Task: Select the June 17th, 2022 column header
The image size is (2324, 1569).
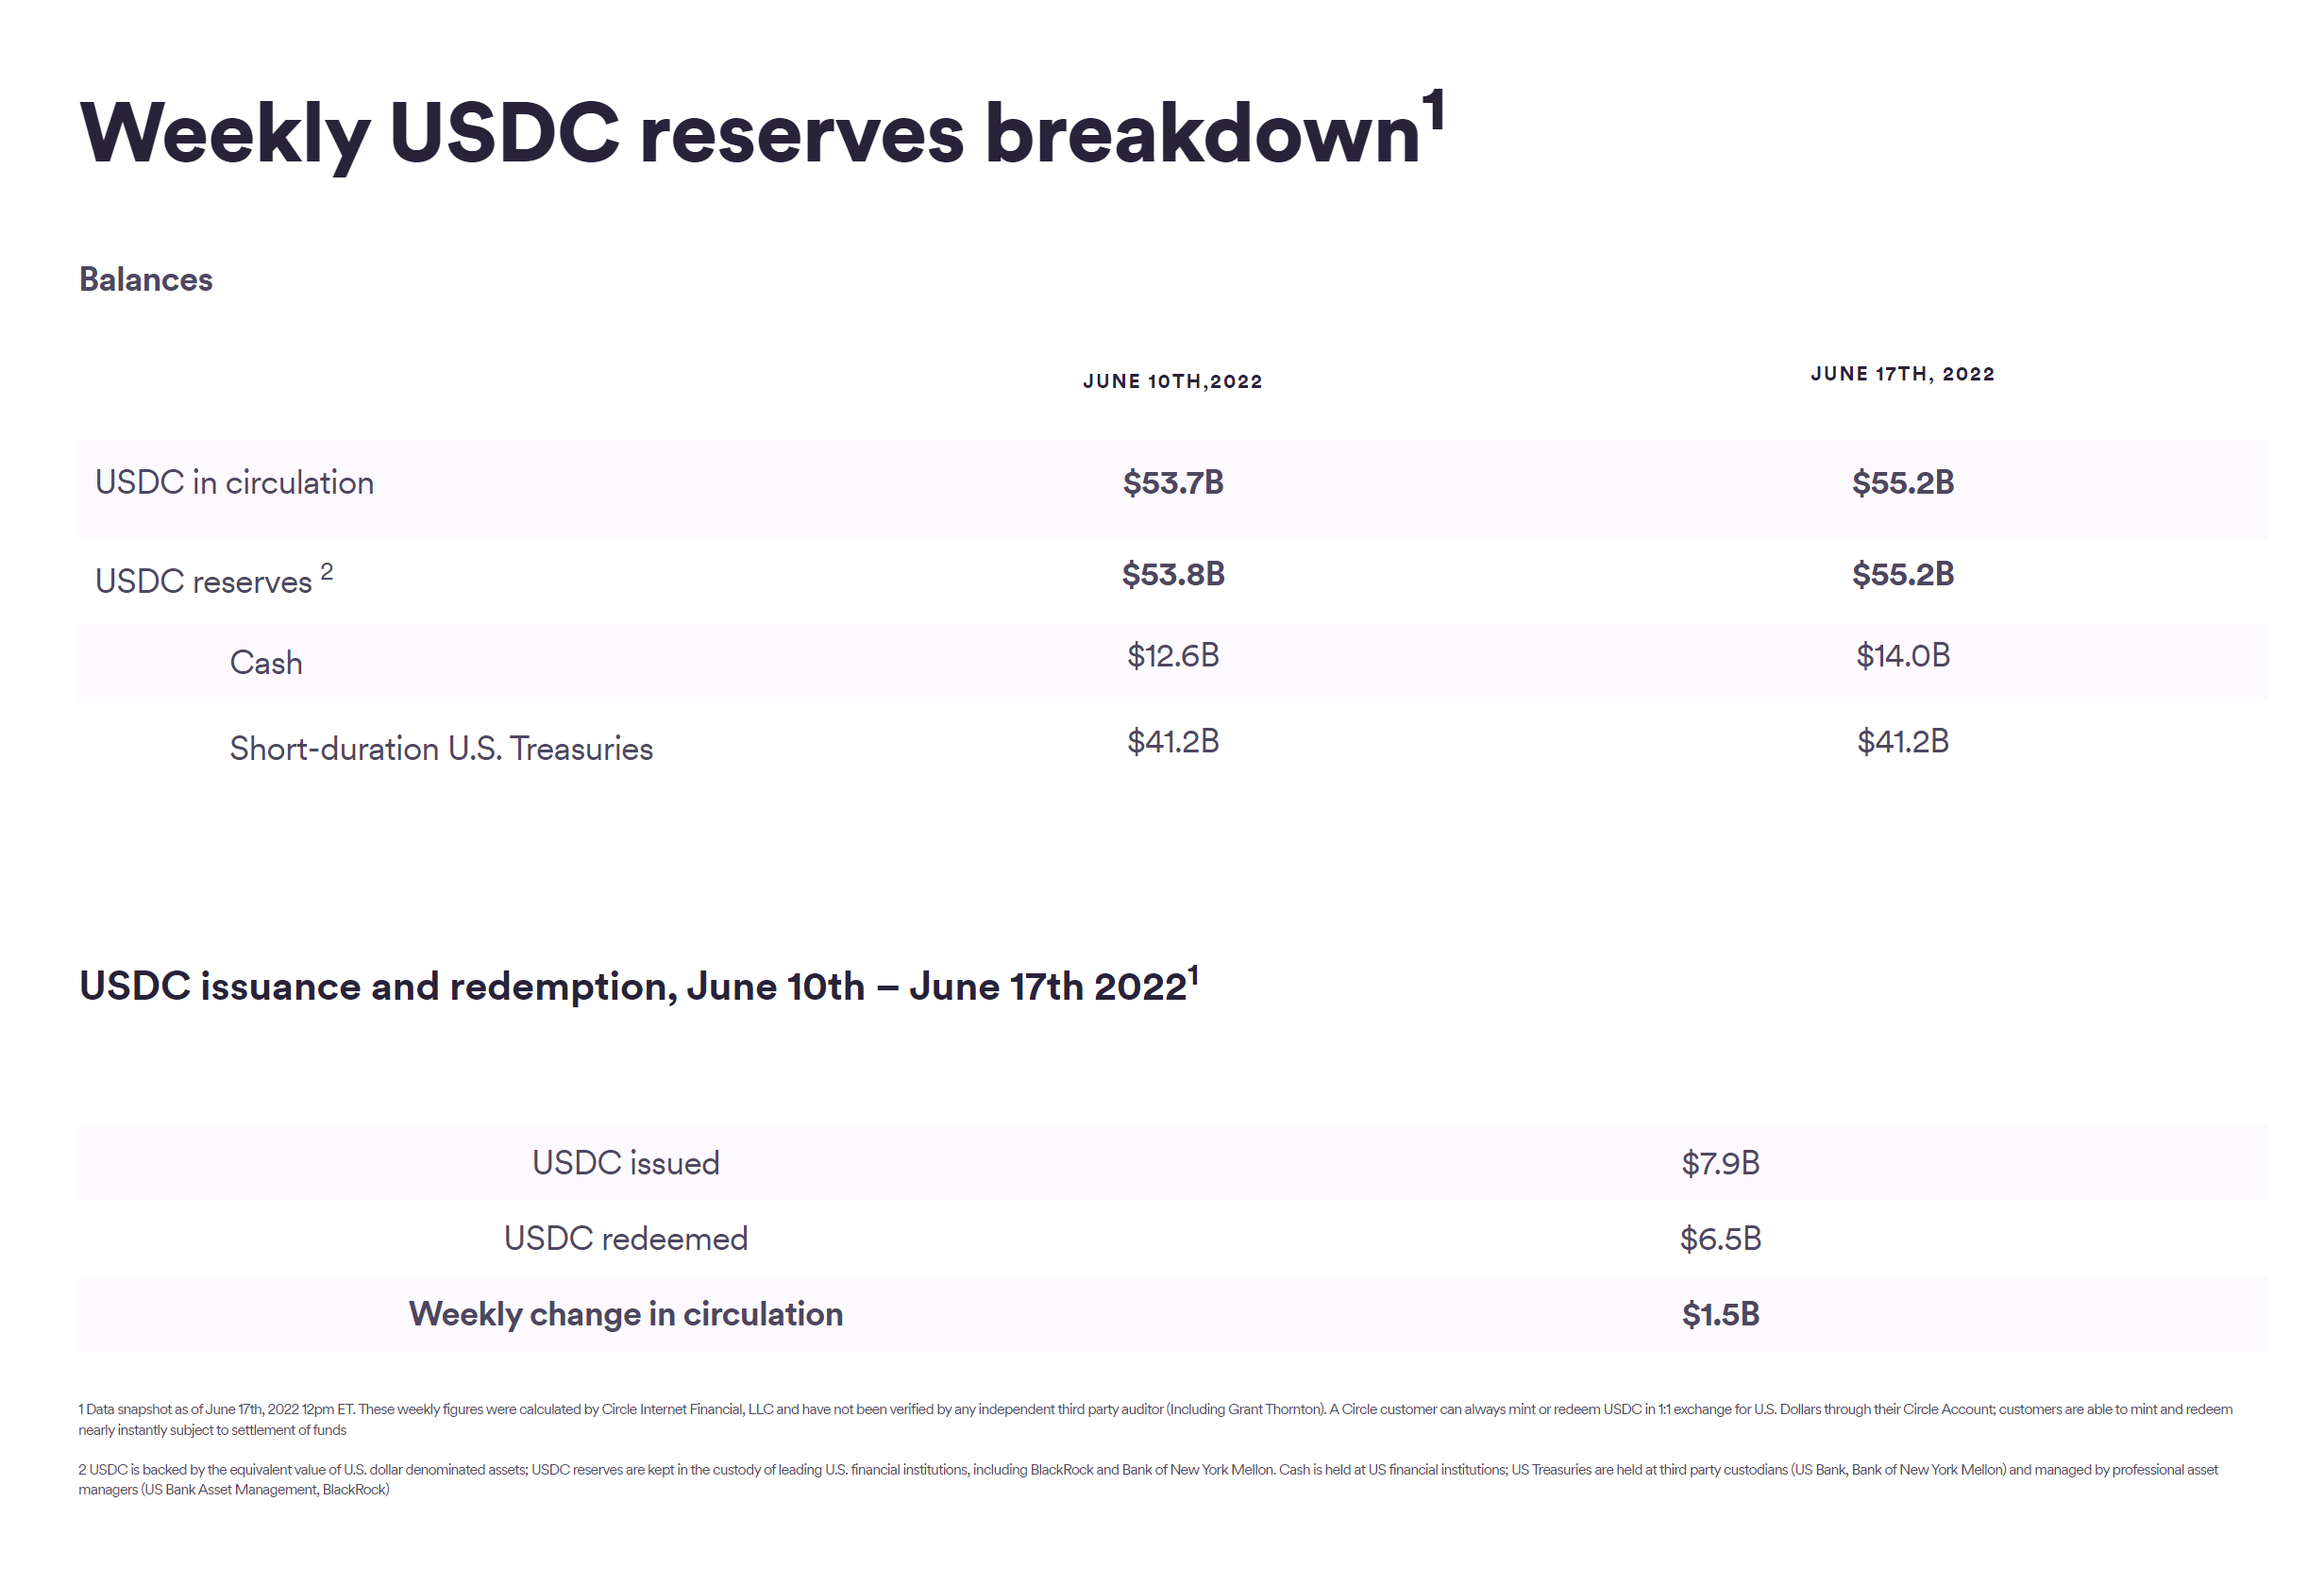Action: pyautogui.click(x=1902, y=374)
